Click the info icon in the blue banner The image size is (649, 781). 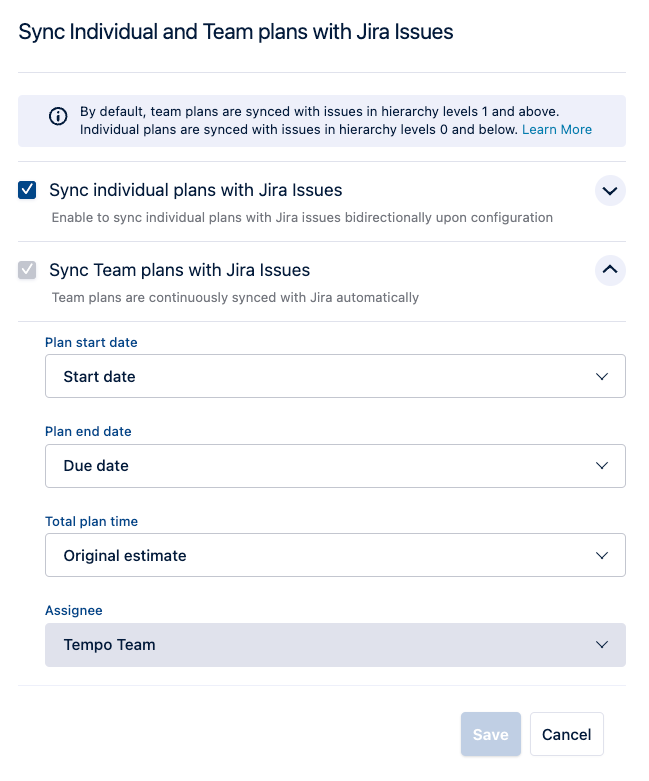[x=59, y=117]
